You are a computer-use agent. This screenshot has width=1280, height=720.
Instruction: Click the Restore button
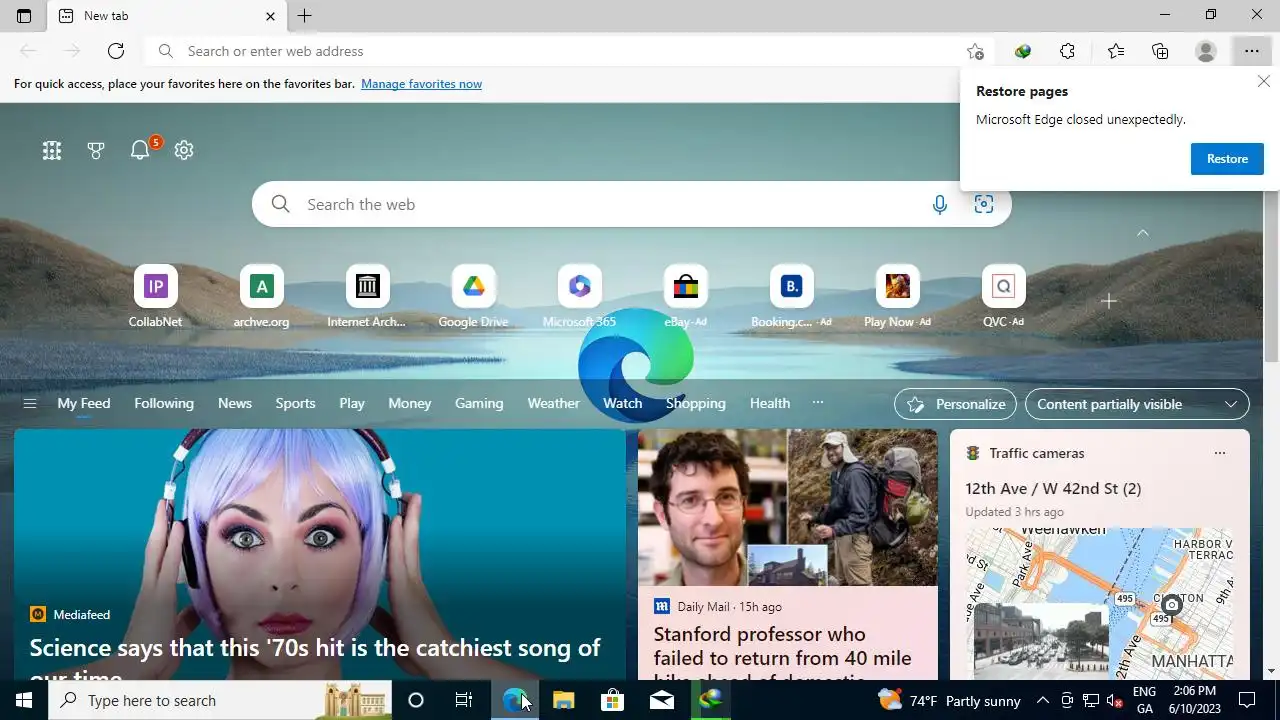tap(1227, 159)
